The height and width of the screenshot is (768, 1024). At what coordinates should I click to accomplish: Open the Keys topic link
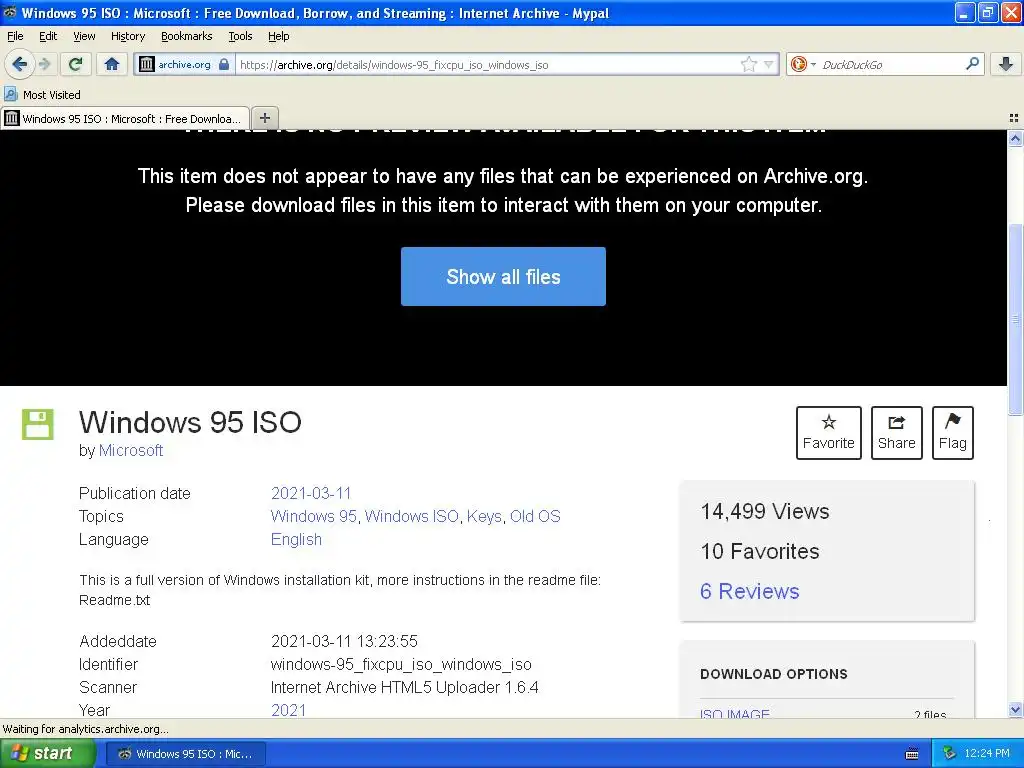point(484,516)
